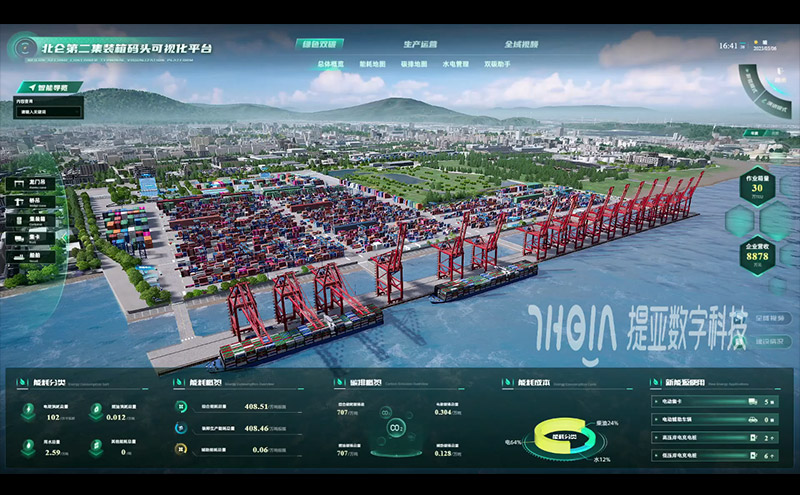
Task: Click the 企业营收 hexagon showing 8878
Action: (x=755, y=252)
